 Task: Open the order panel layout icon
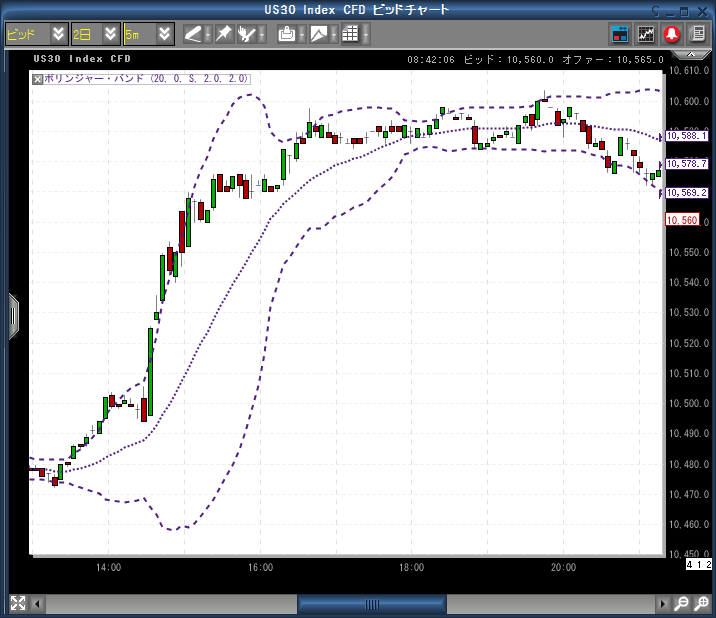pyautogui.click(x=620, y=33)
